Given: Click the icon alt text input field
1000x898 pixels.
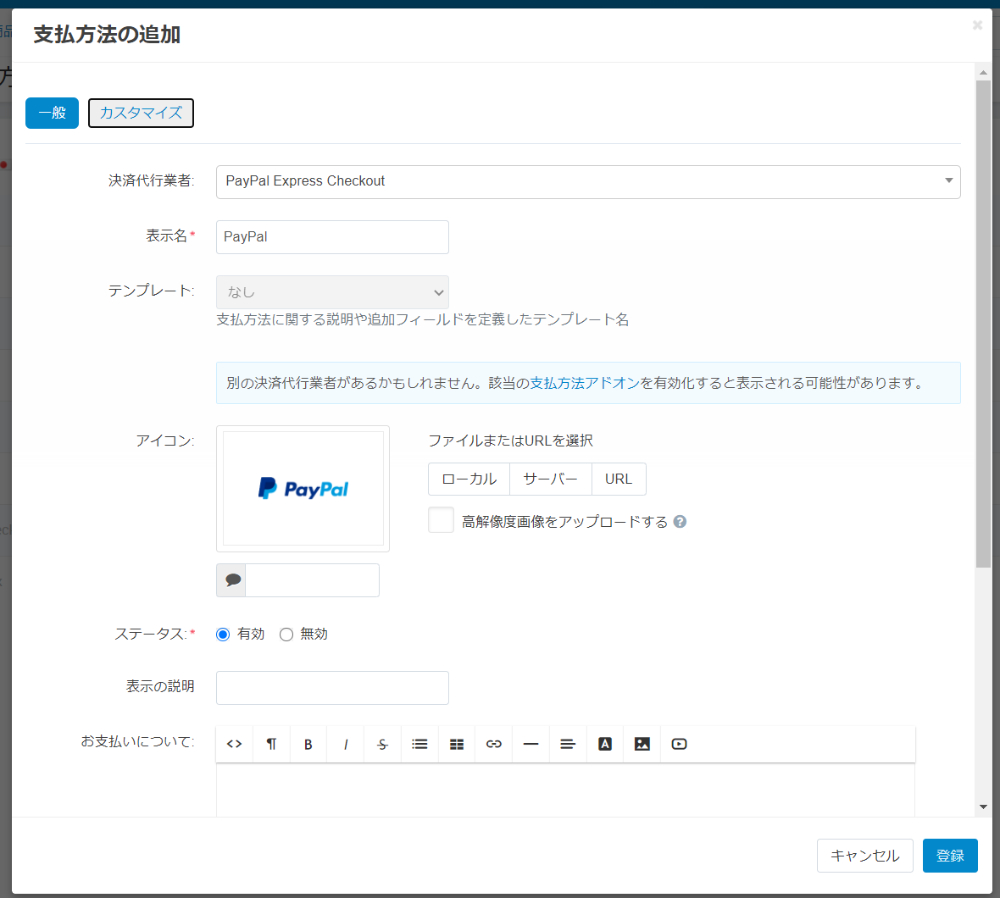Looking at the screenshot, I should pyautogui.click(x=312, y=580).
